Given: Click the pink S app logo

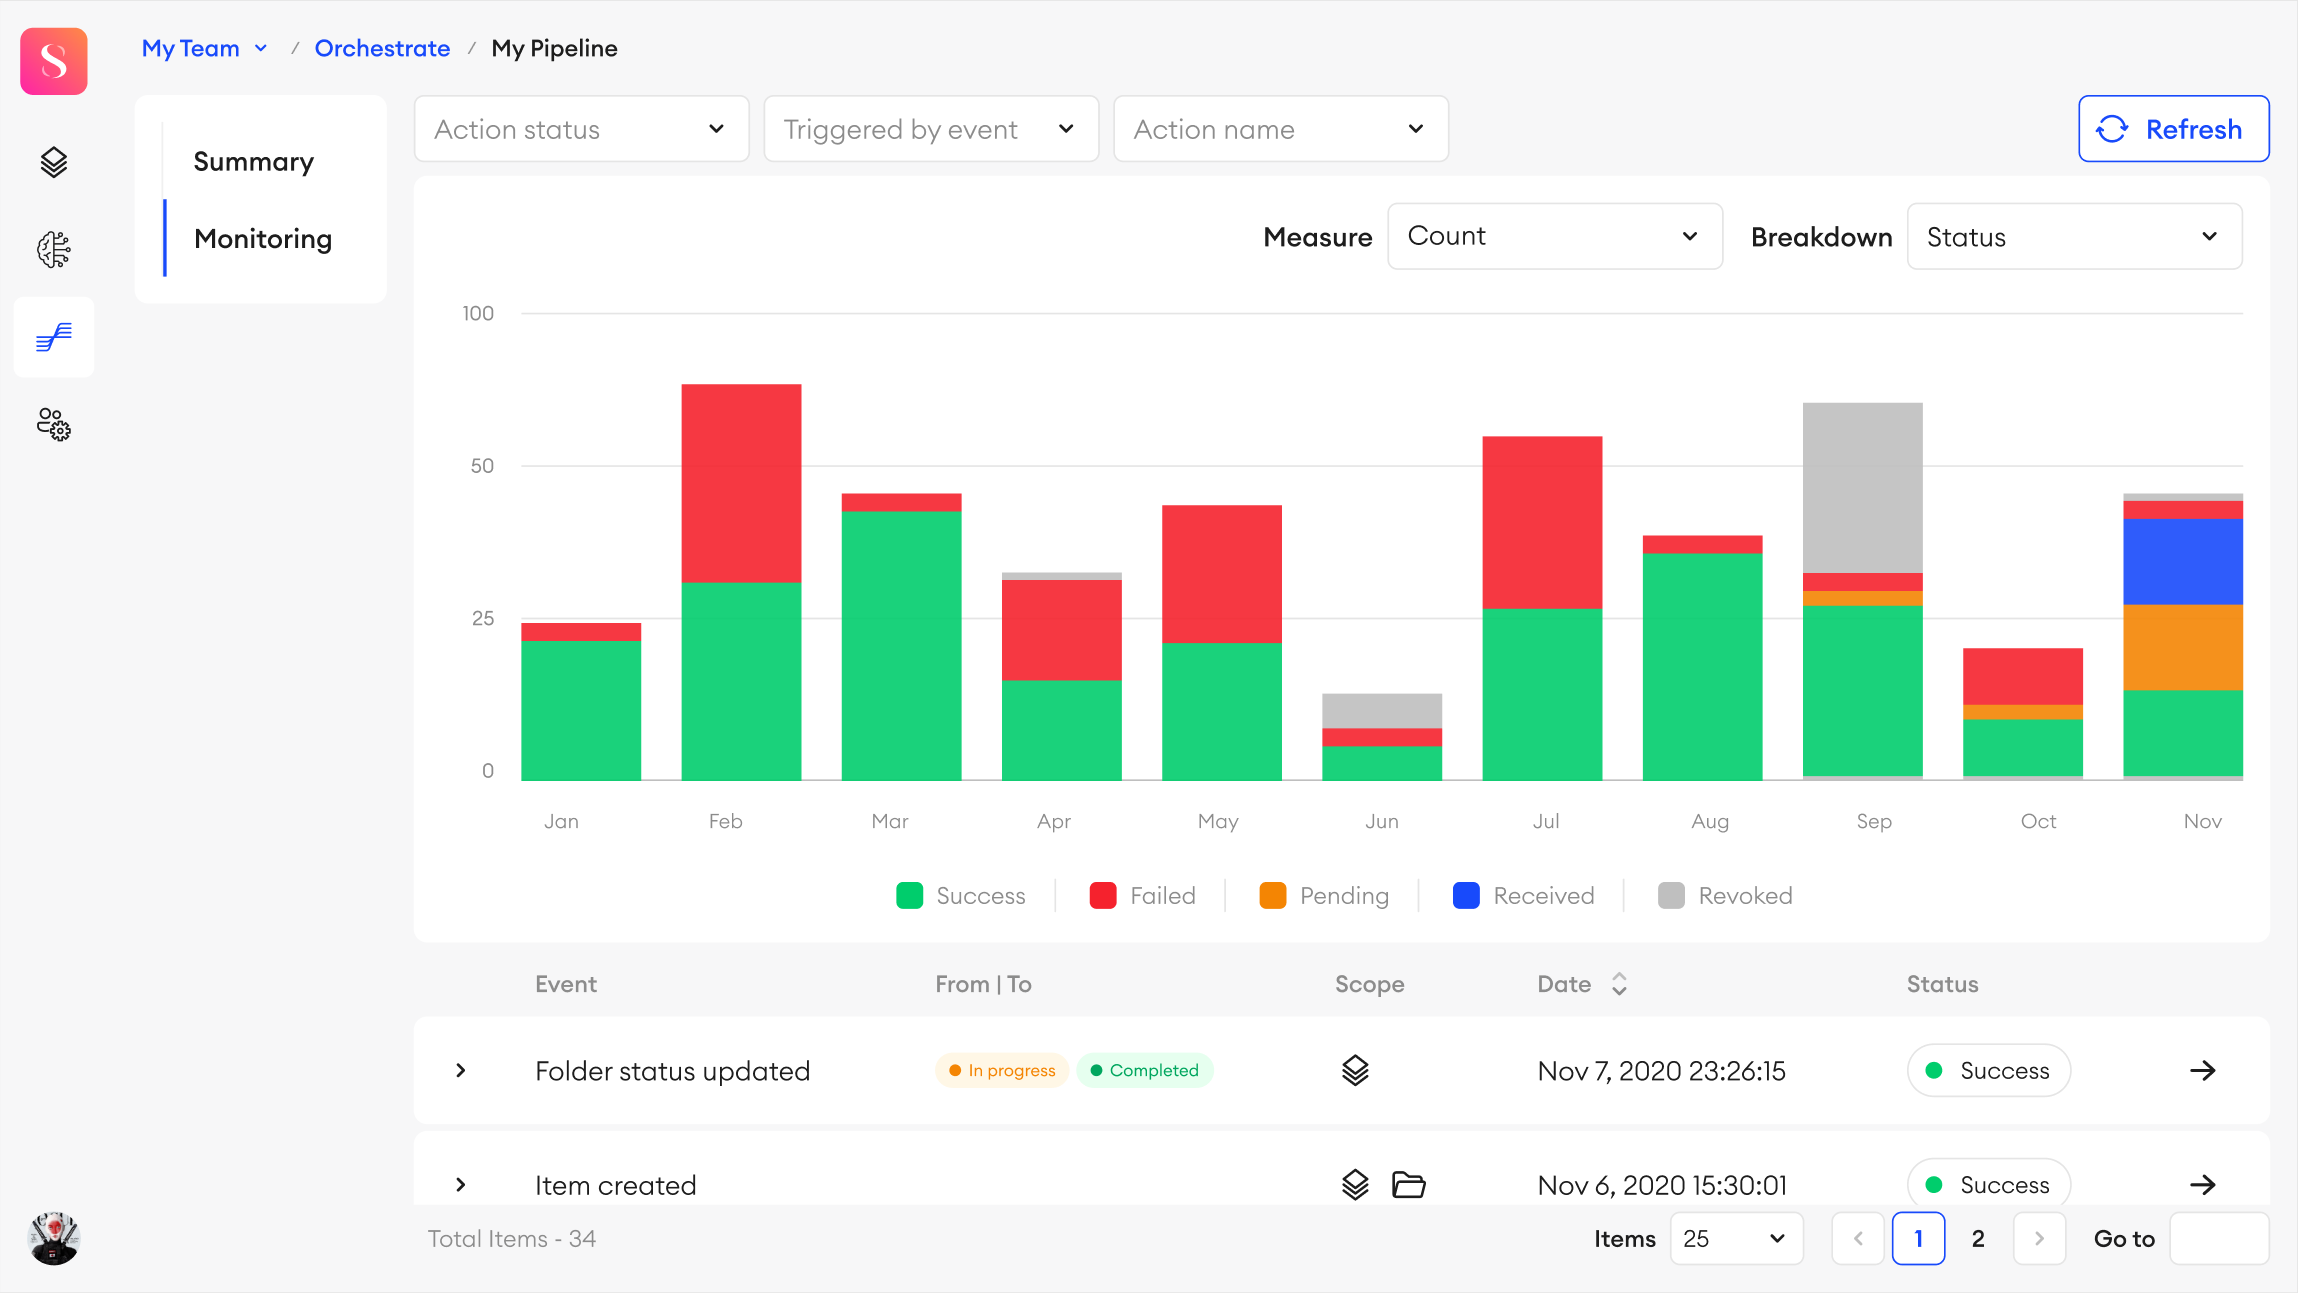Looking at the screenshot, I should (54, 62).
